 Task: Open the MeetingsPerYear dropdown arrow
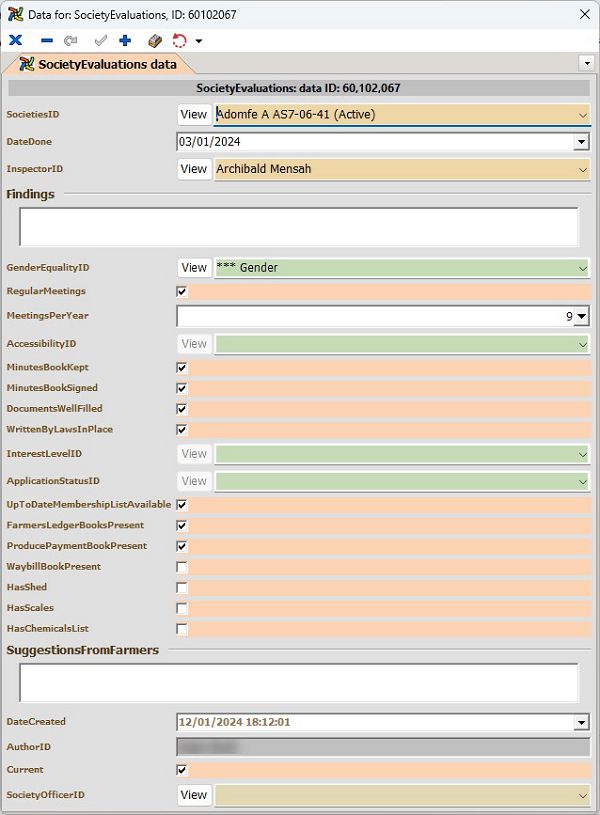pyautogui.click(x=581, y=316)
